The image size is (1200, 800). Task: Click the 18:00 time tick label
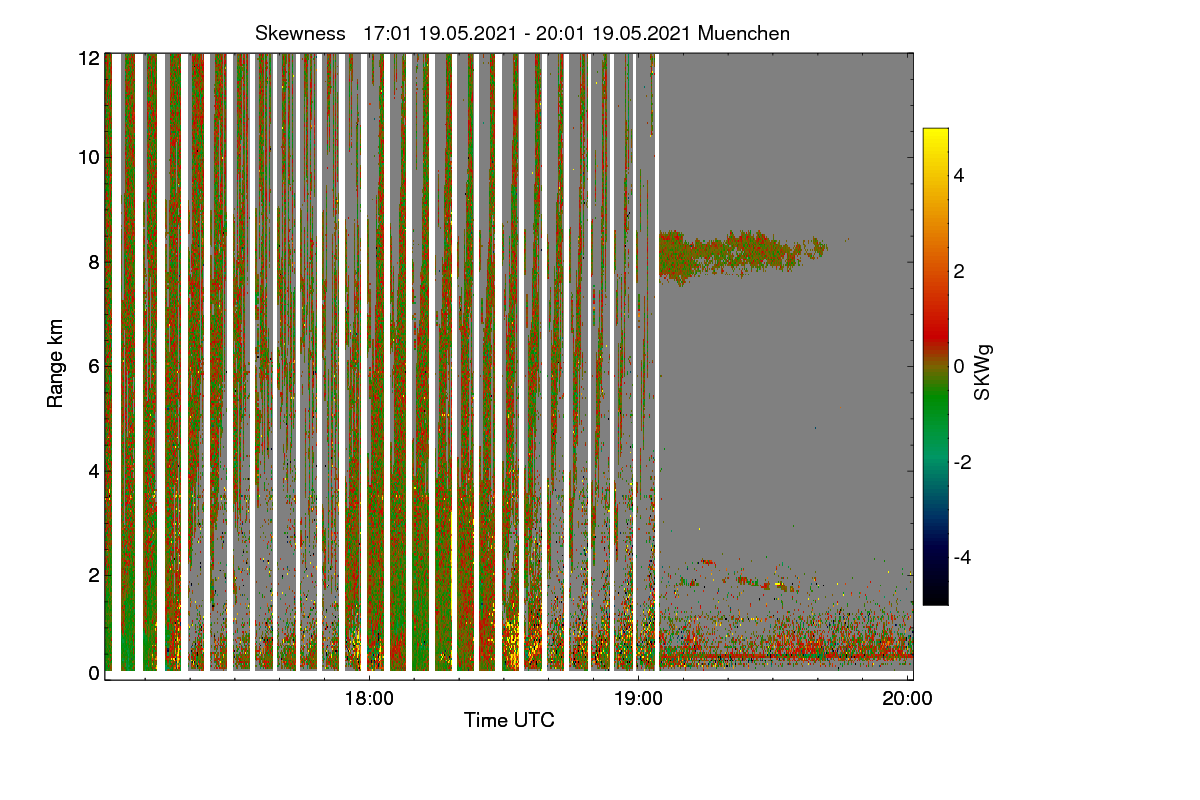[369, 699]
